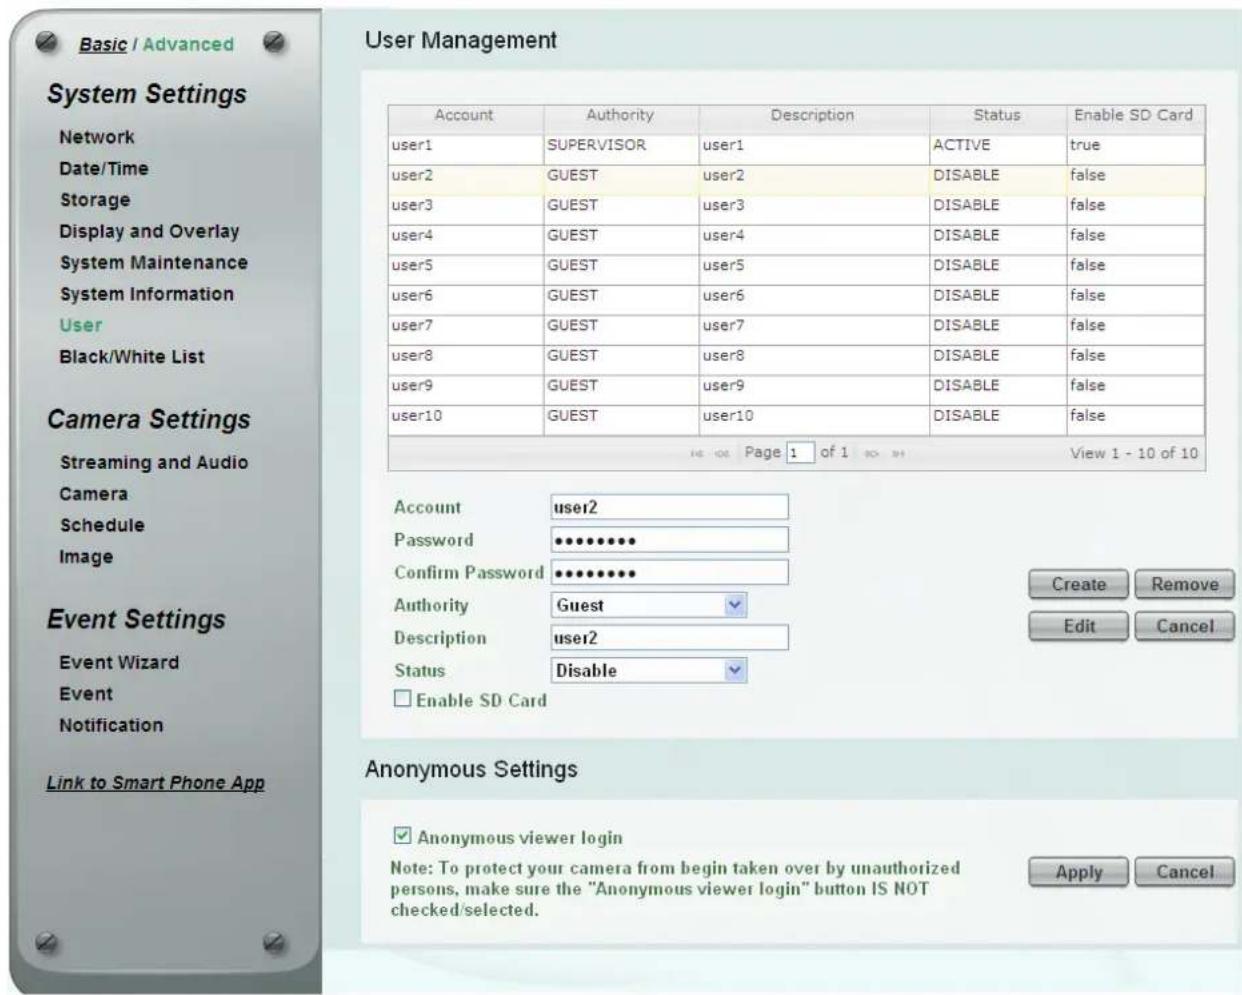Uncheck Anonymous viewer login checkbox

pyautogui.click(x=402, y=836)
